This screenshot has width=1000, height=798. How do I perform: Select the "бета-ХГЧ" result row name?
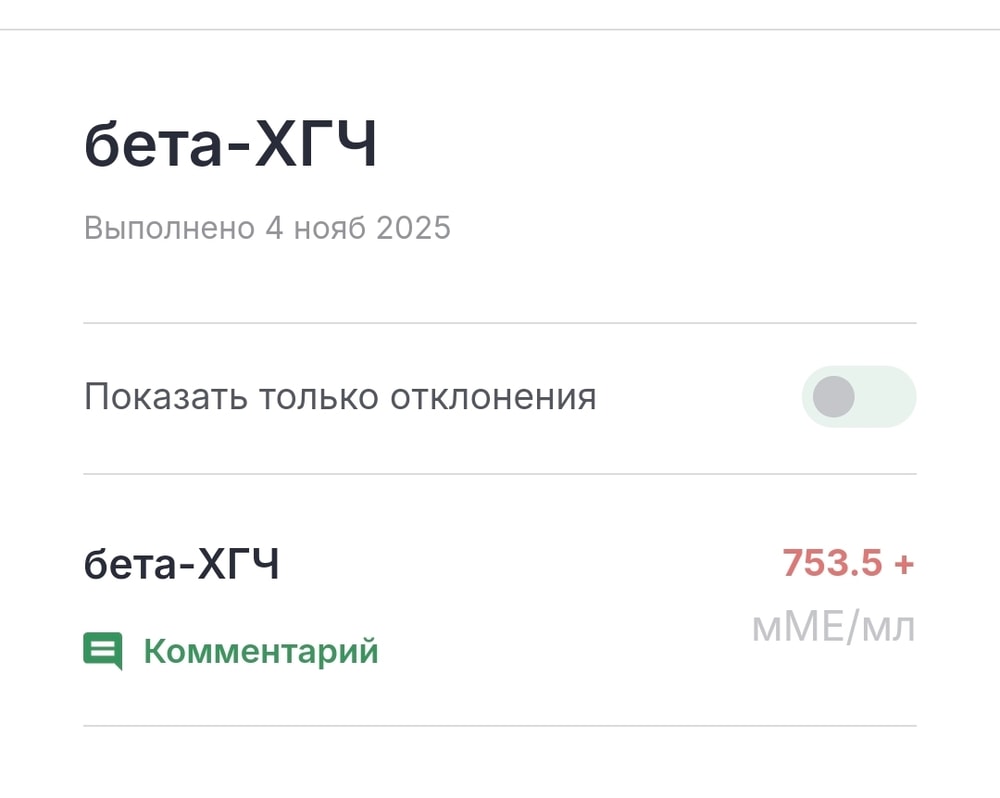pos(181,565)
